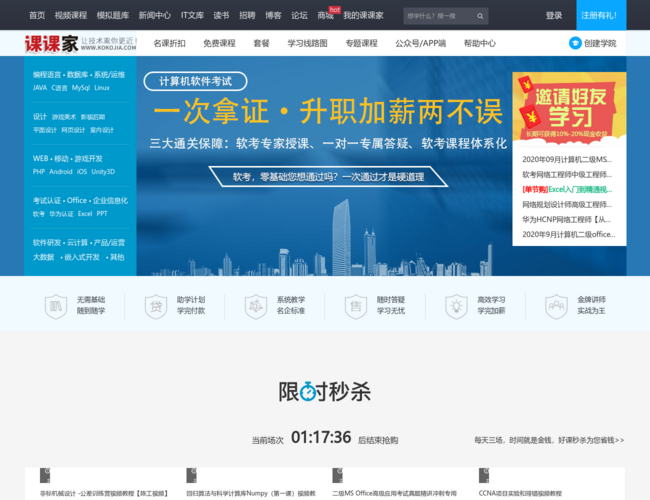Open 二级MS Office高级应用 course
Viewport: 650px width, 500px height.
[395, 493]
